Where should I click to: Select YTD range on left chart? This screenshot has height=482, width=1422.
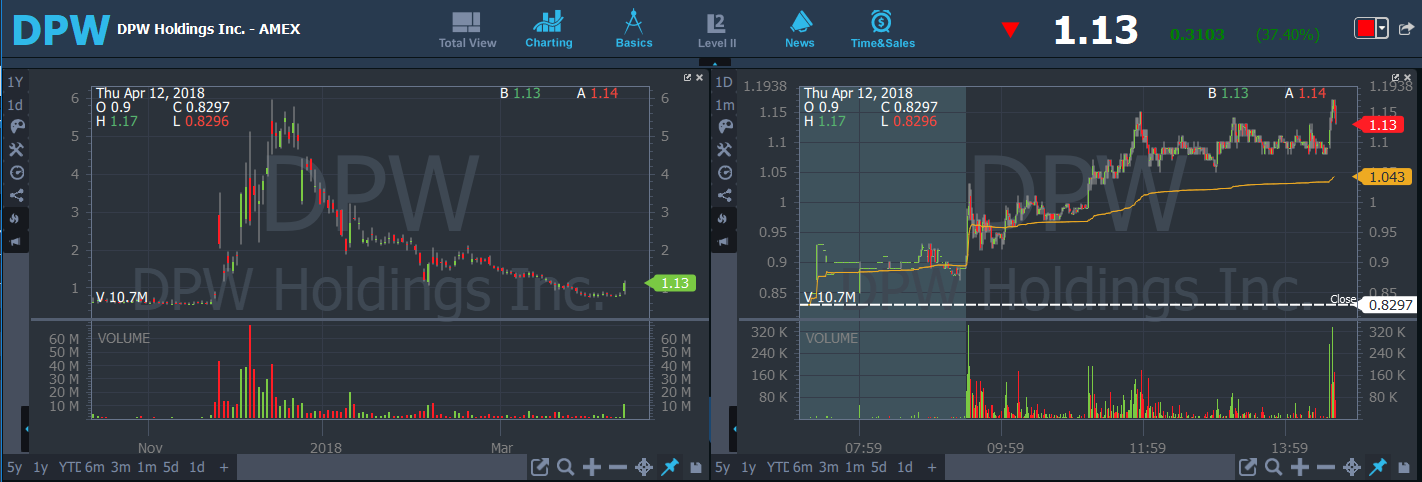[69, 467]
